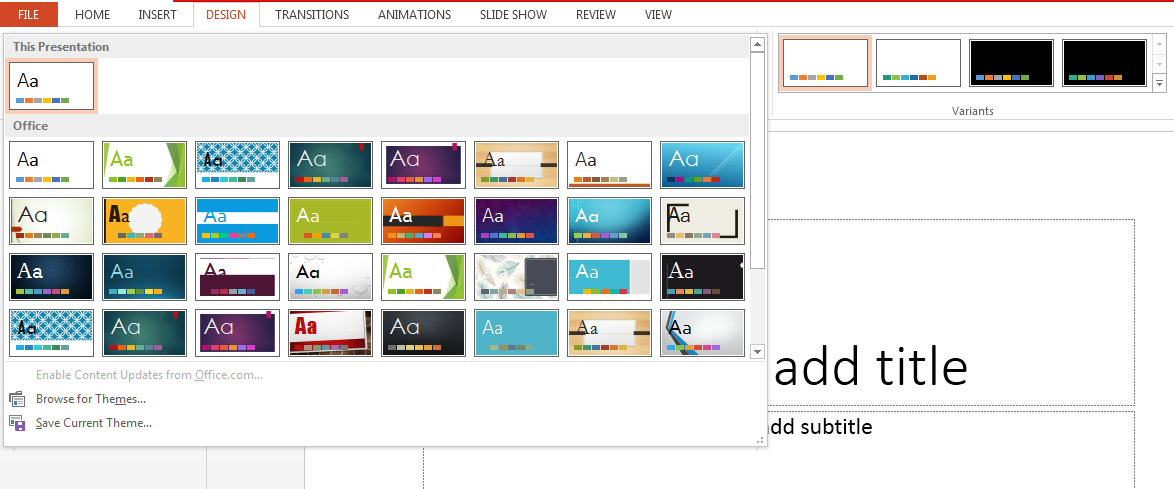Choose the blue and white banded theme
The width and height of the screenshot is (1174, 489).
point(237,221)
